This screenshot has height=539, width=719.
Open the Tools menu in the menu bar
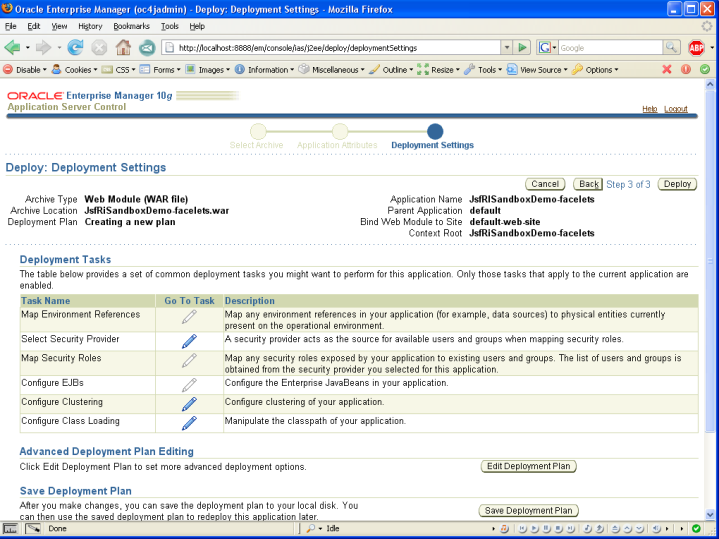[170, 26]
